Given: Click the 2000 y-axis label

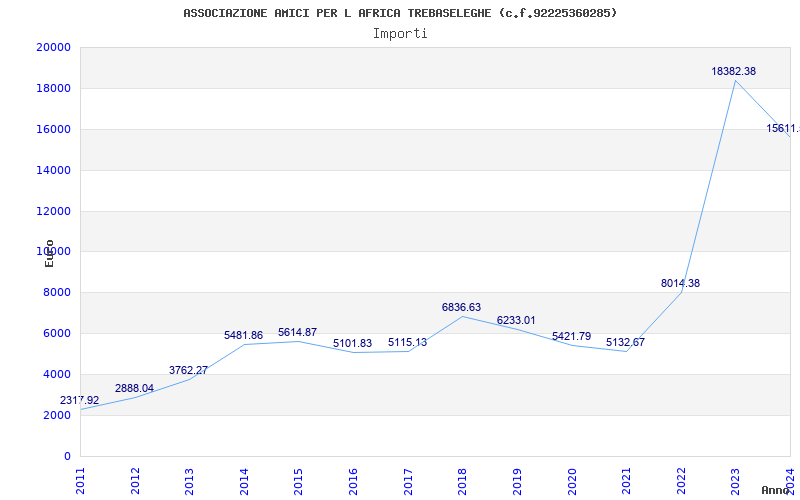Looking at the screenshot, I should (x=57, y=415).
